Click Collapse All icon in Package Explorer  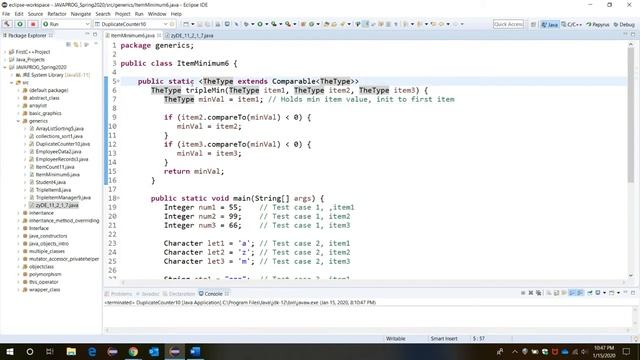click(69, 44)
